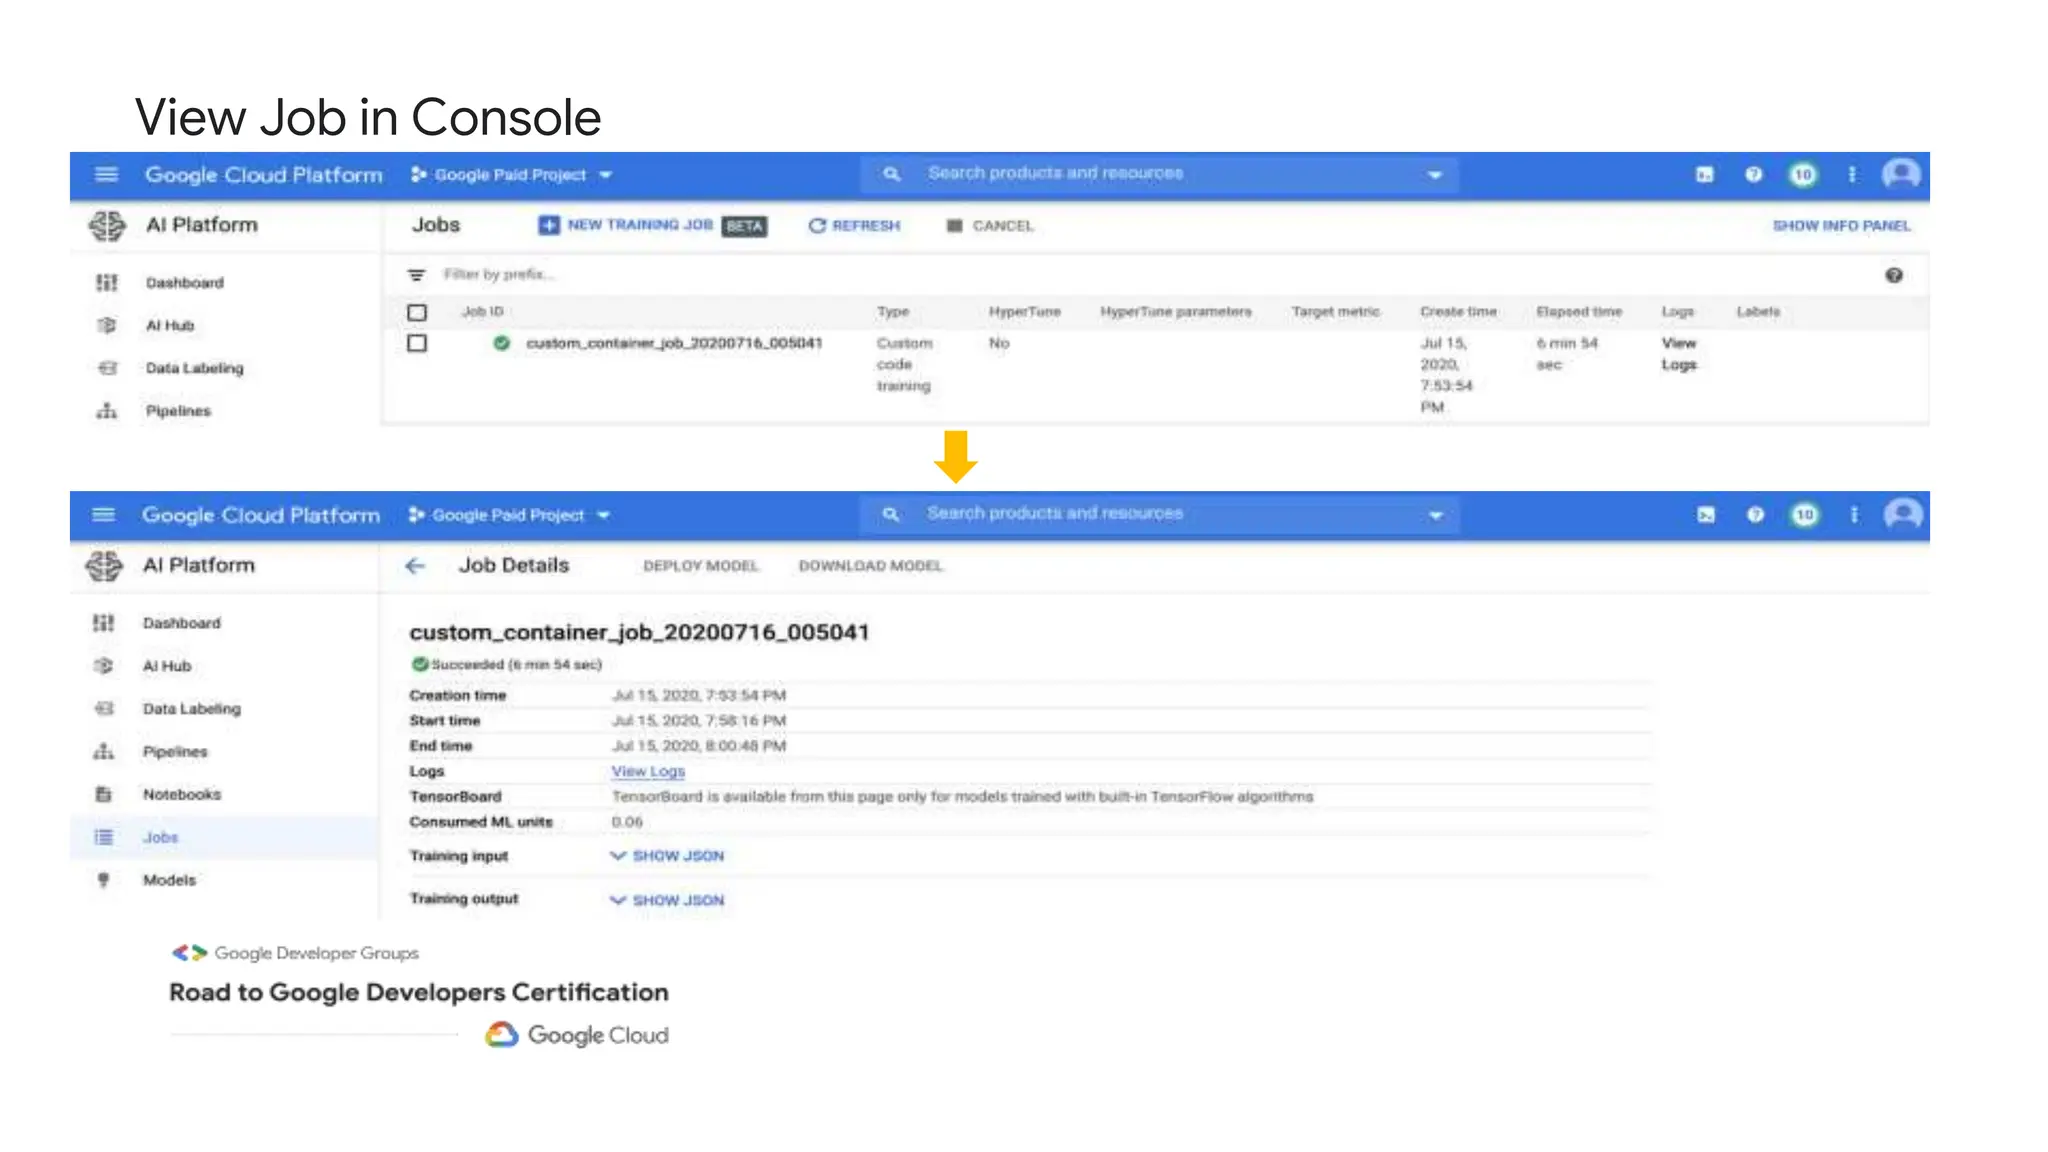2048x1152 pixels.
Task: Click AI Platform brain logo in Job Details console
Action: [104, 566]
